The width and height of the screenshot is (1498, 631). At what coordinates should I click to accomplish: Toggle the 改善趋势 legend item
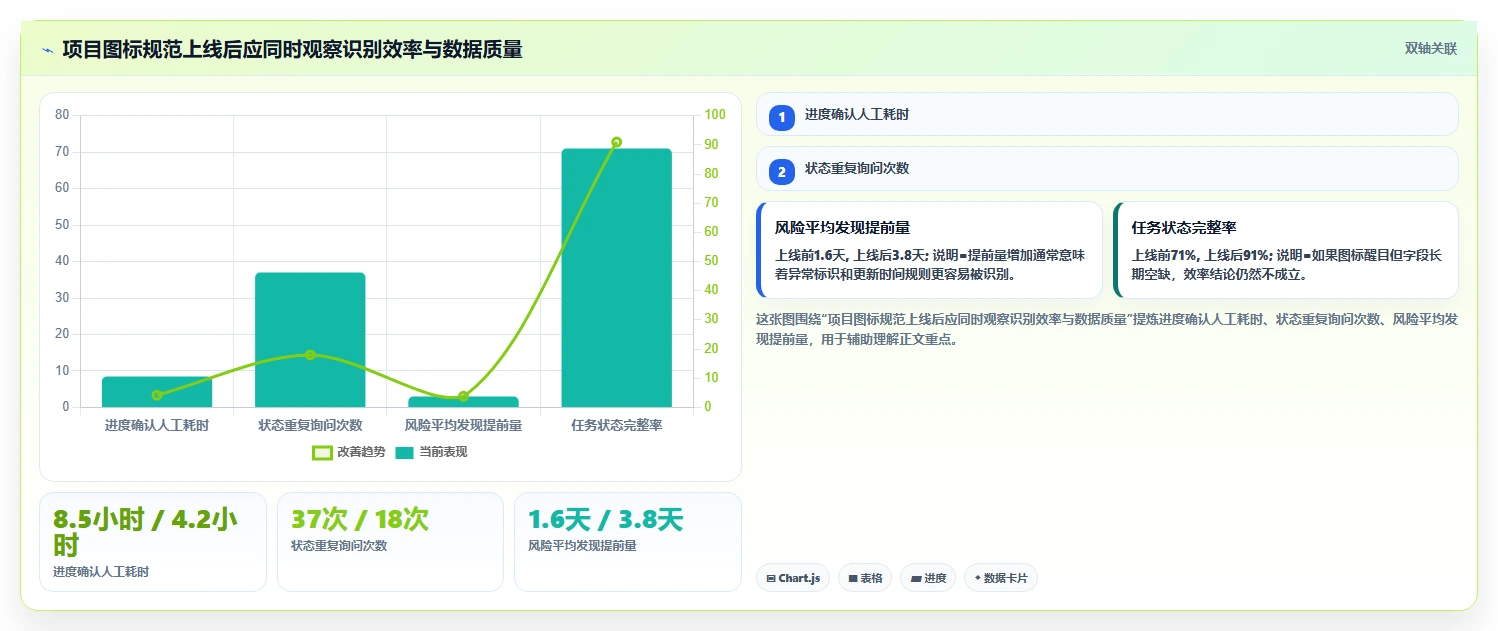tap(348, 452)
